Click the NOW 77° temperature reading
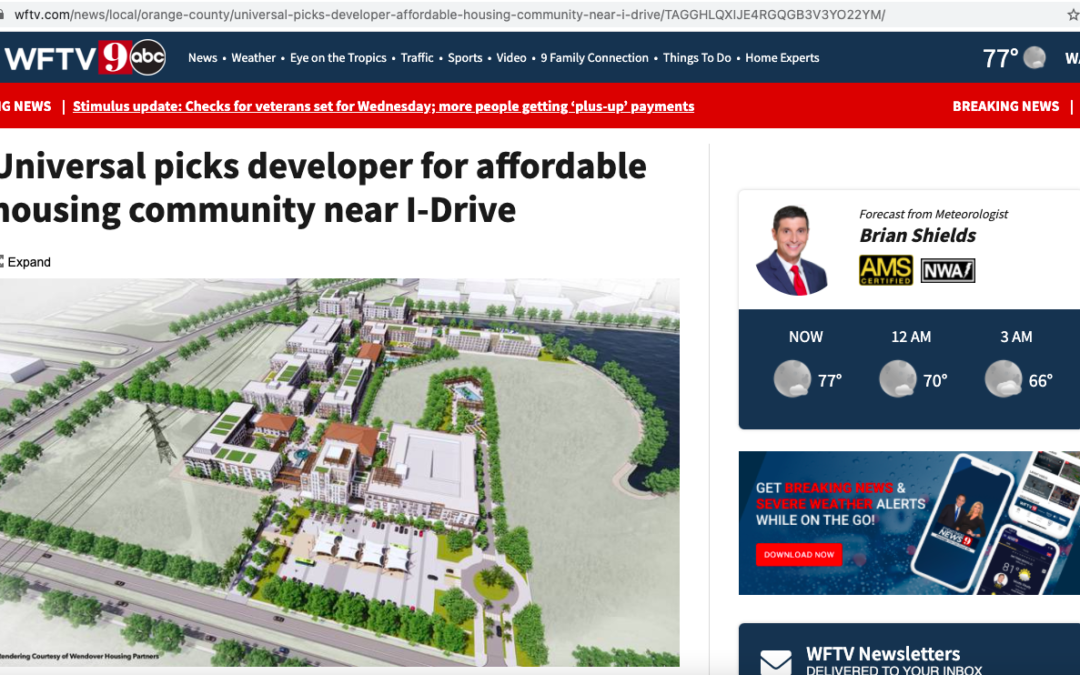 [830, 380]
